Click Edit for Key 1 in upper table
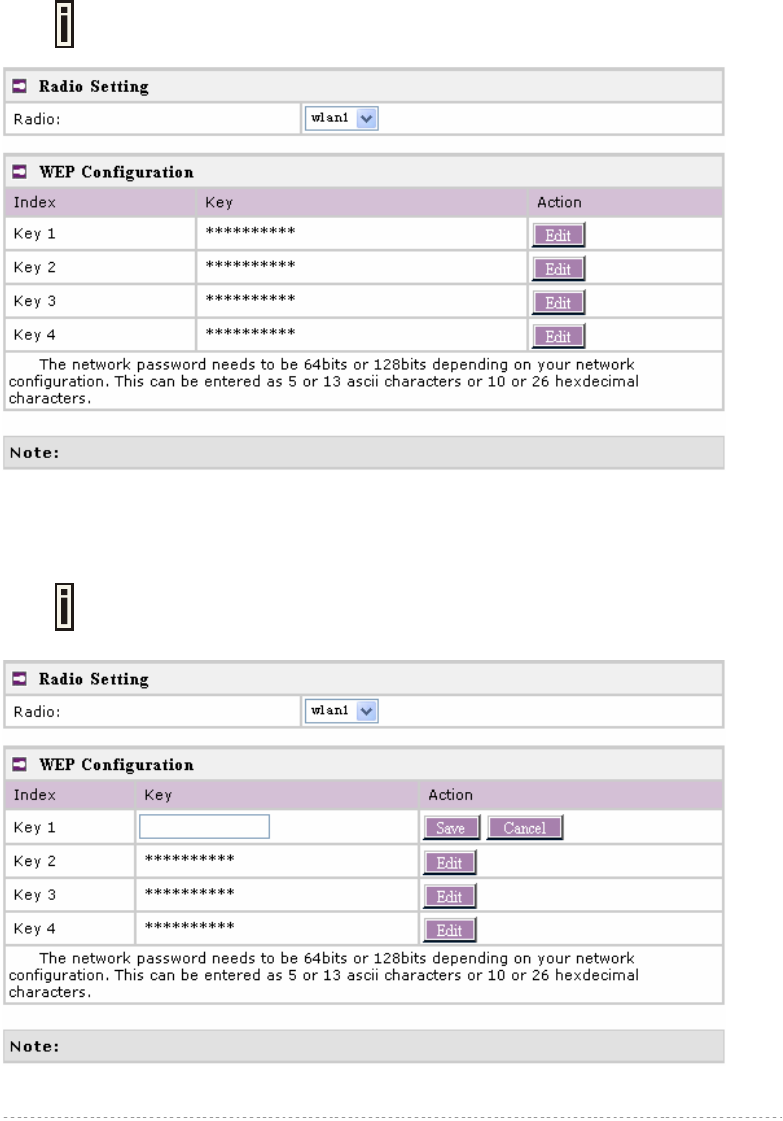Viewport: 783px width, 1121px height. (x=558, y=236)
